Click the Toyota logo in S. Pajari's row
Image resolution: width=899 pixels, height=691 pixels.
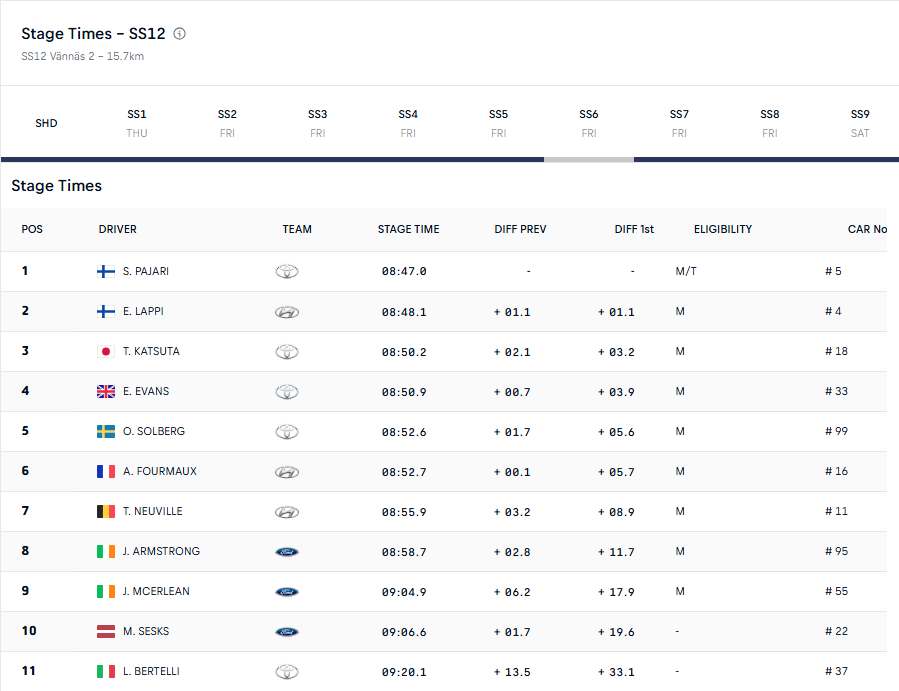click(x=287, y=271)
